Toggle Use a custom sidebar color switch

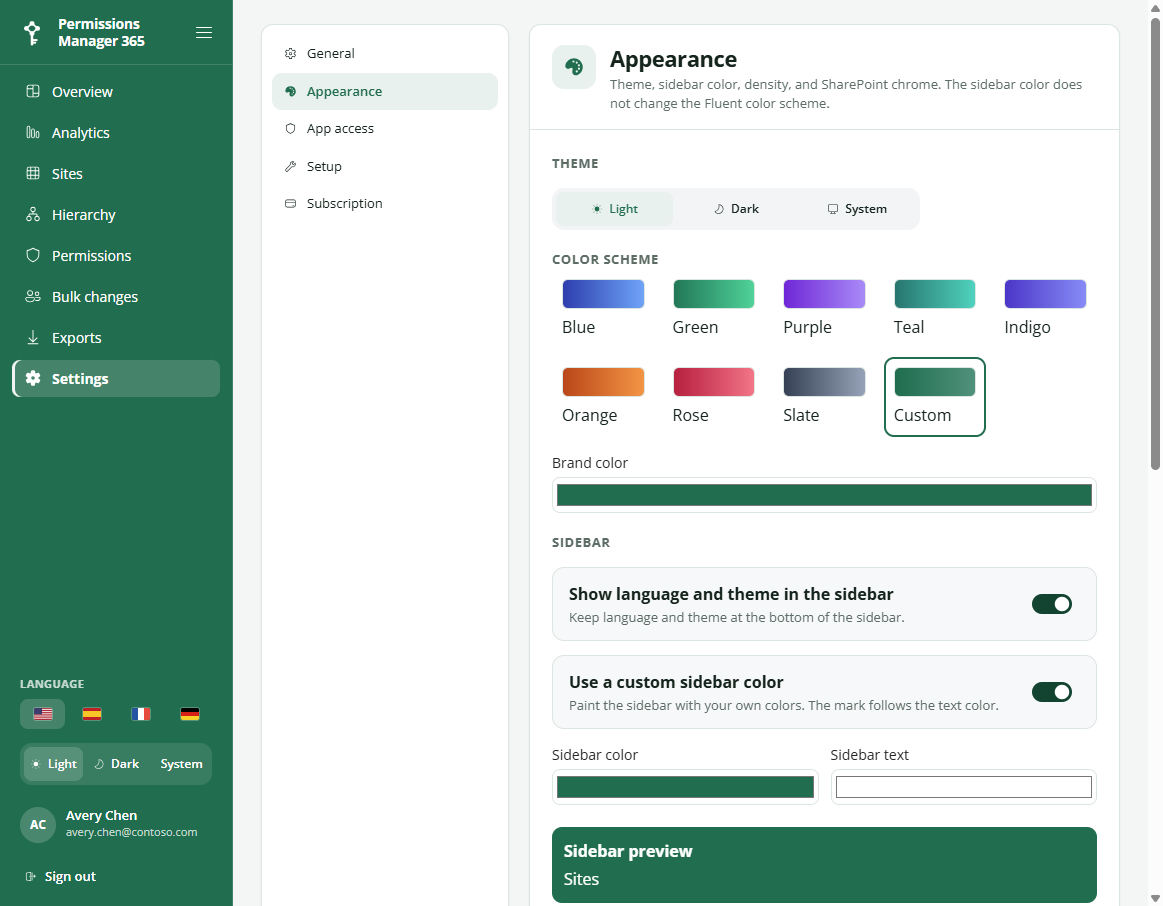(1052, 692)
